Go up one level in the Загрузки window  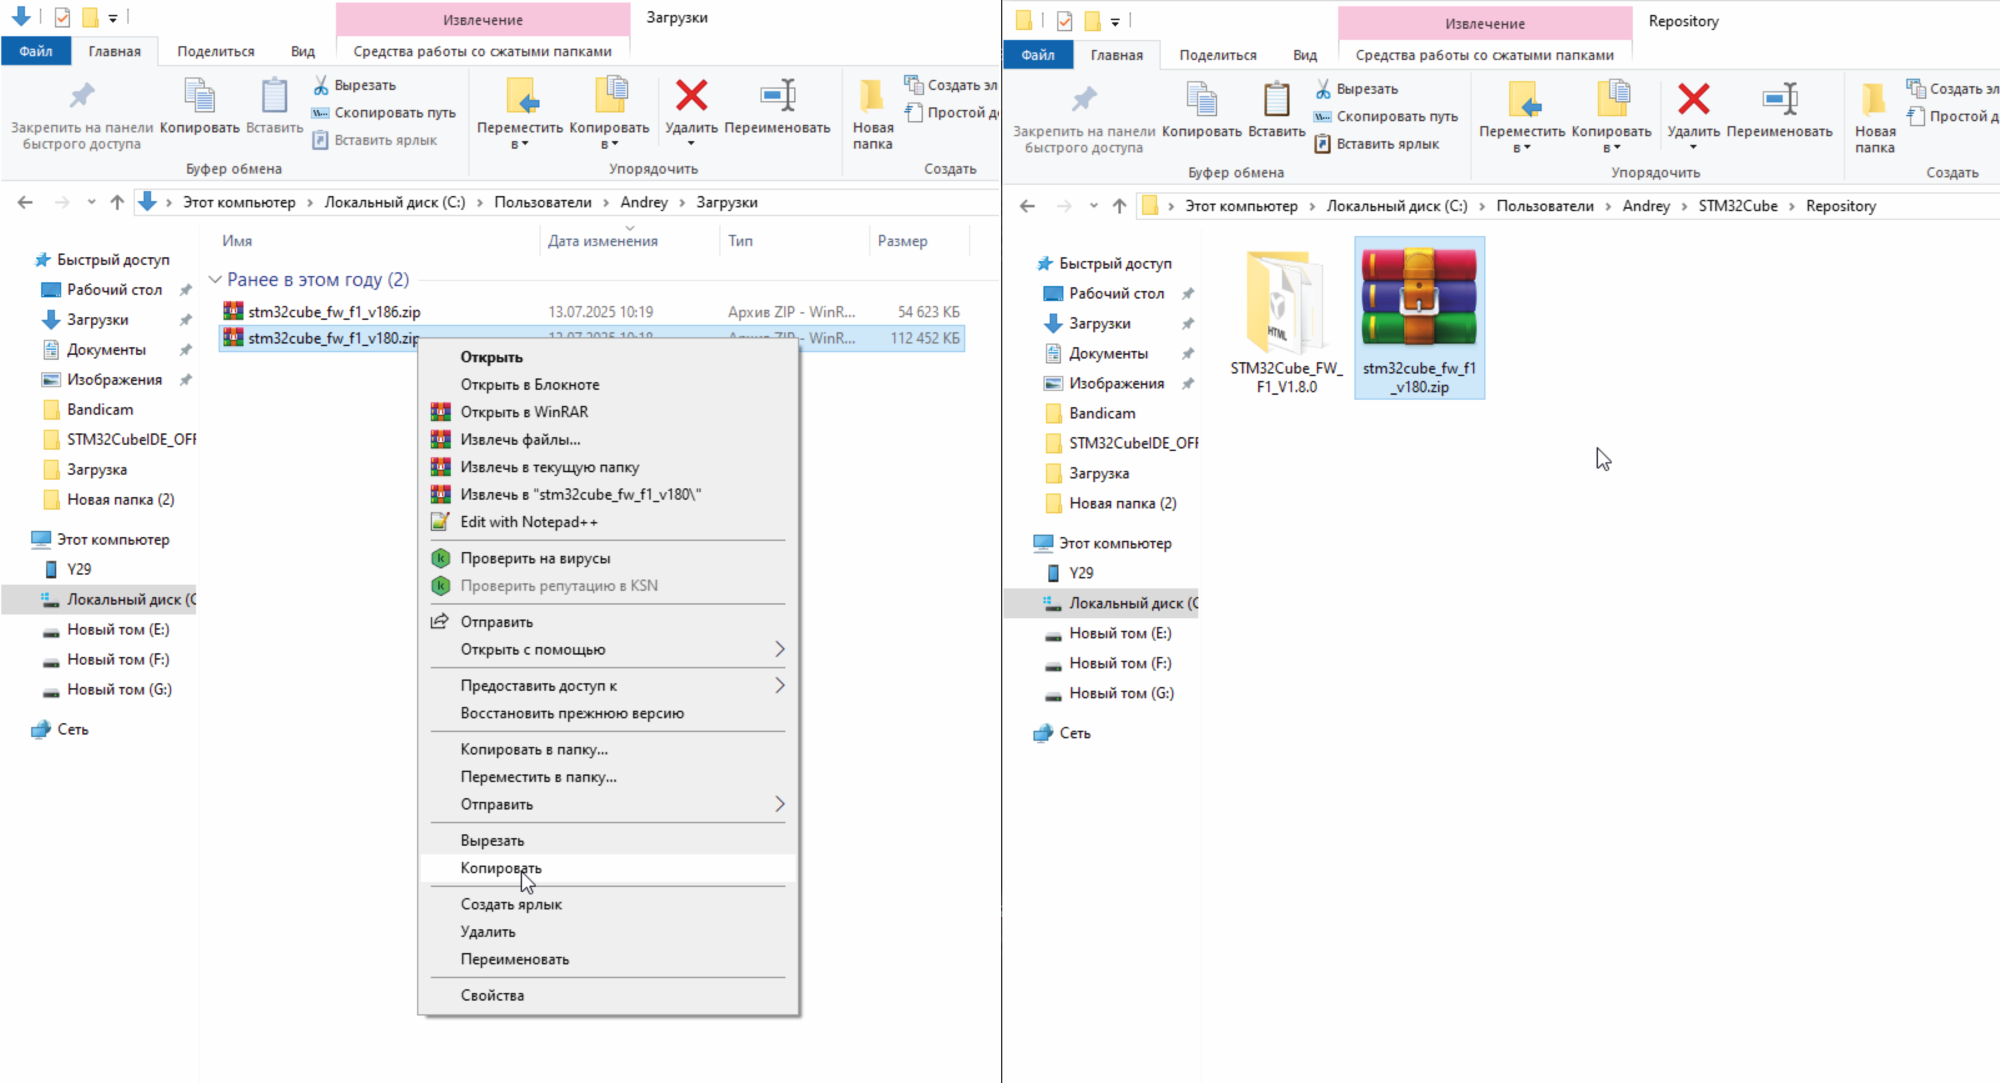(x=117, y=202)
